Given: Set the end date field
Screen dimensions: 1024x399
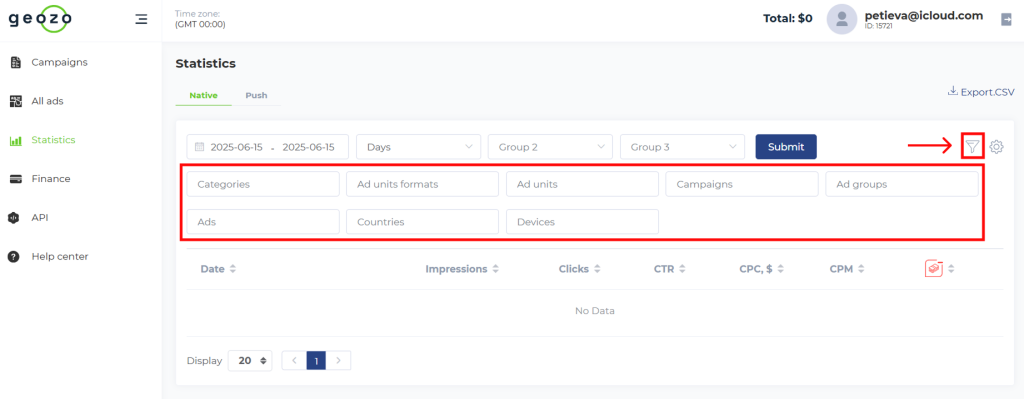Looking at the screenshot, I should pyautogui.click(x=308, y=147).
